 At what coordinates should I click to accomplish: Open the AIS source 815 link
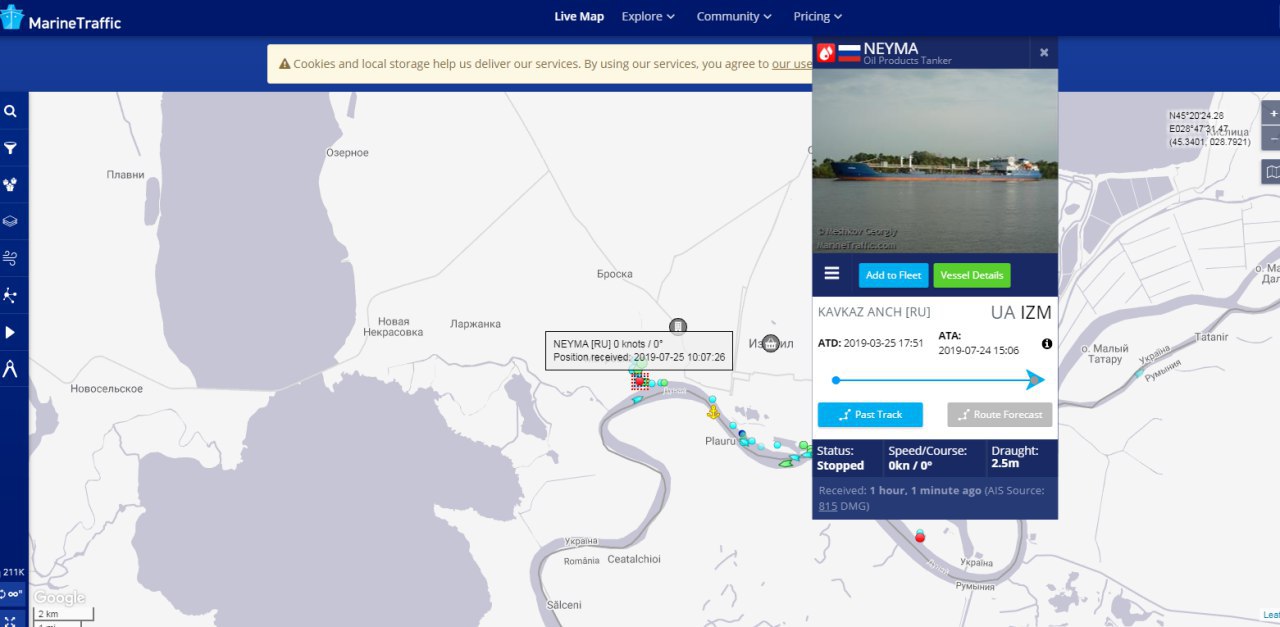click(x=828, y=506)
